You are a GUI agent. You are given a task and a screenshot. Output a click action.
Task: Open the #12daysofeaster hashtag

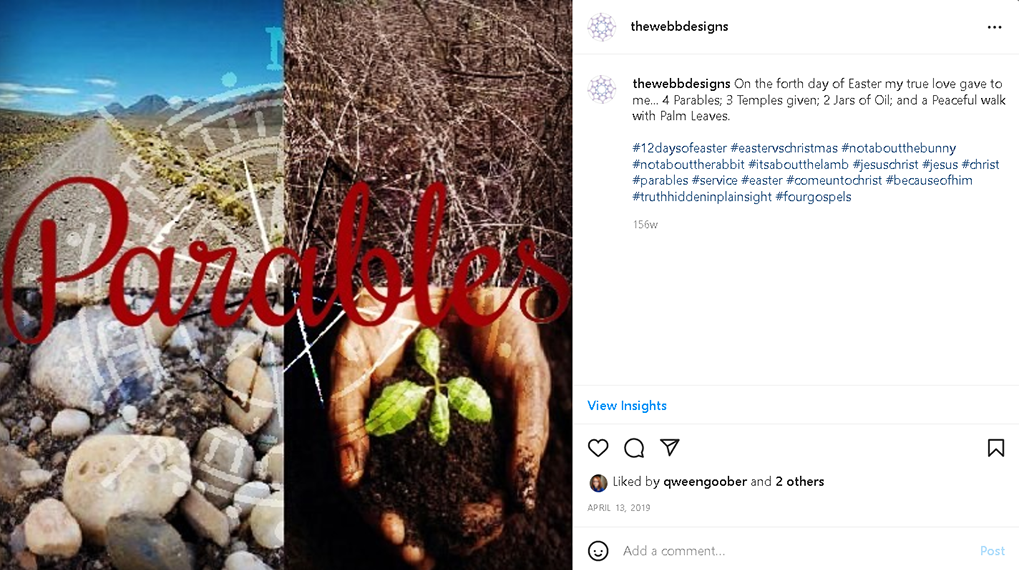(679, 148)
